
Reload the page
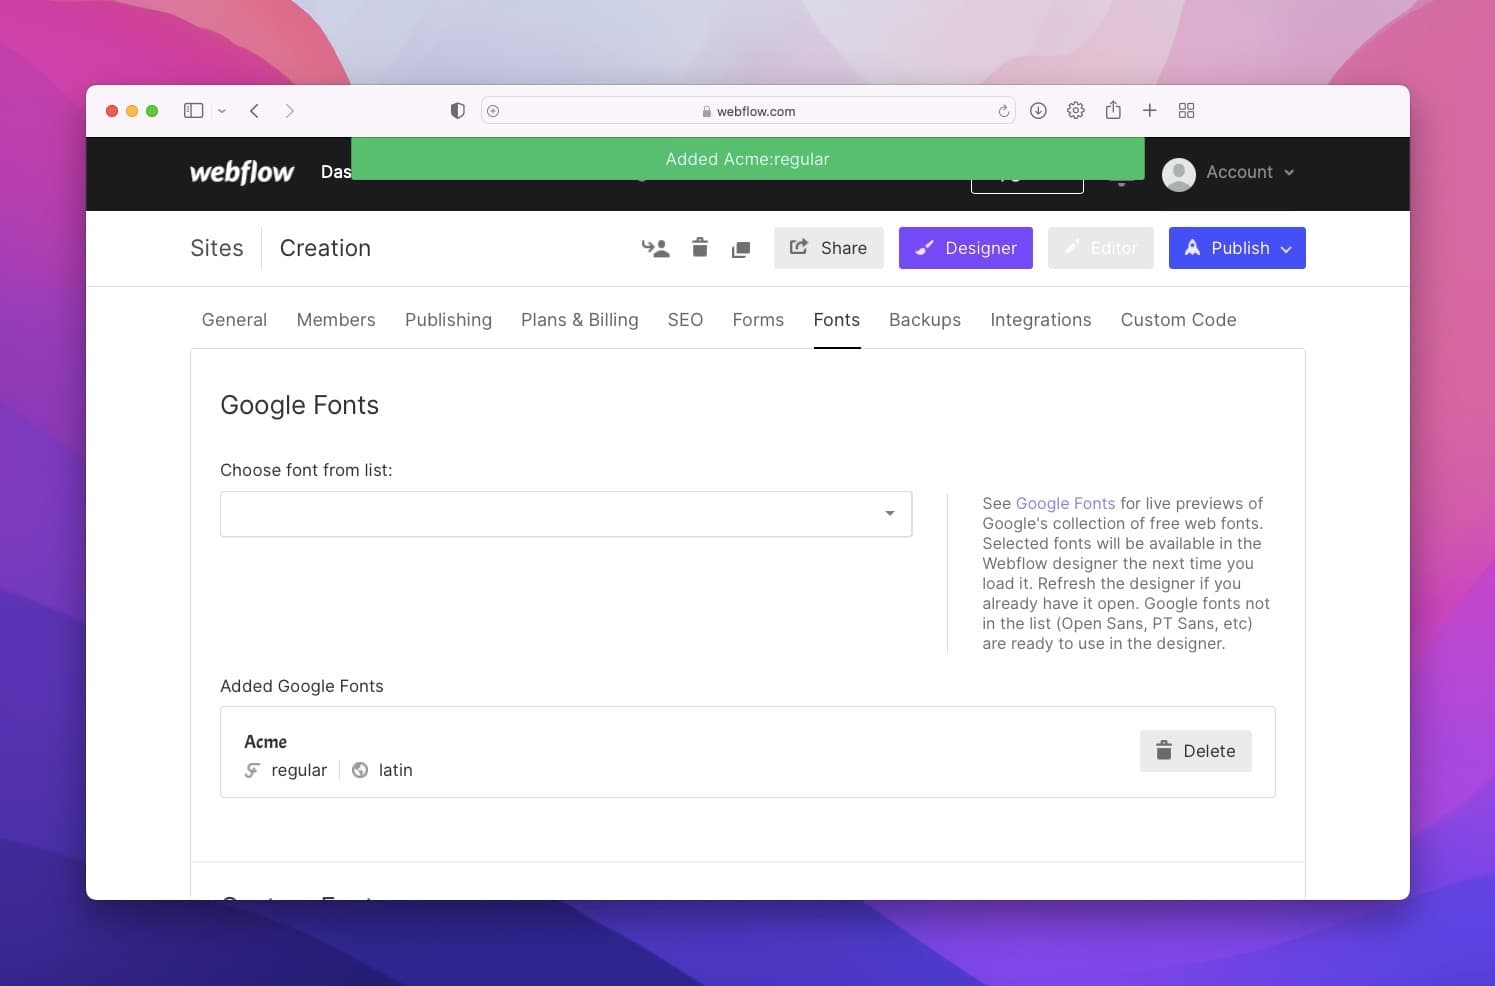[1003, 111]
